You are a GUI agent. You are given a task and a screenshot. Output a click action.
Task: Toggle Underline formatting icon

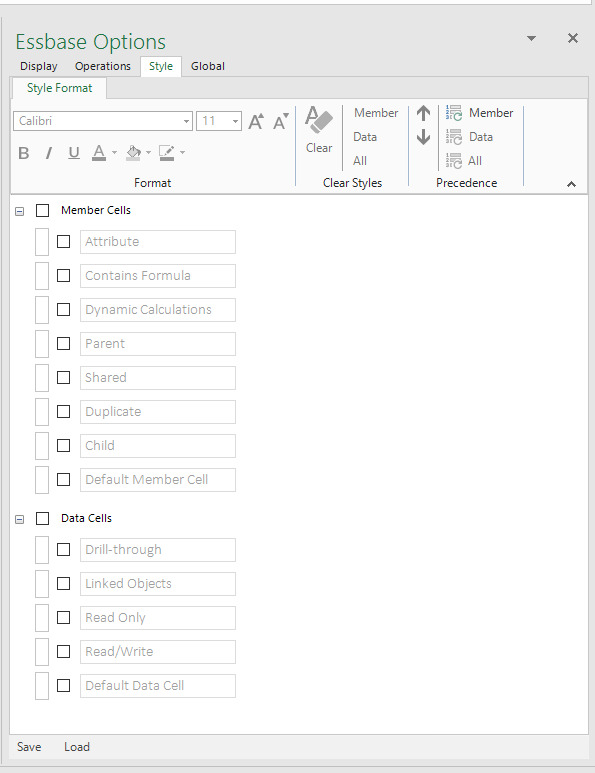[x=74, y=153]
